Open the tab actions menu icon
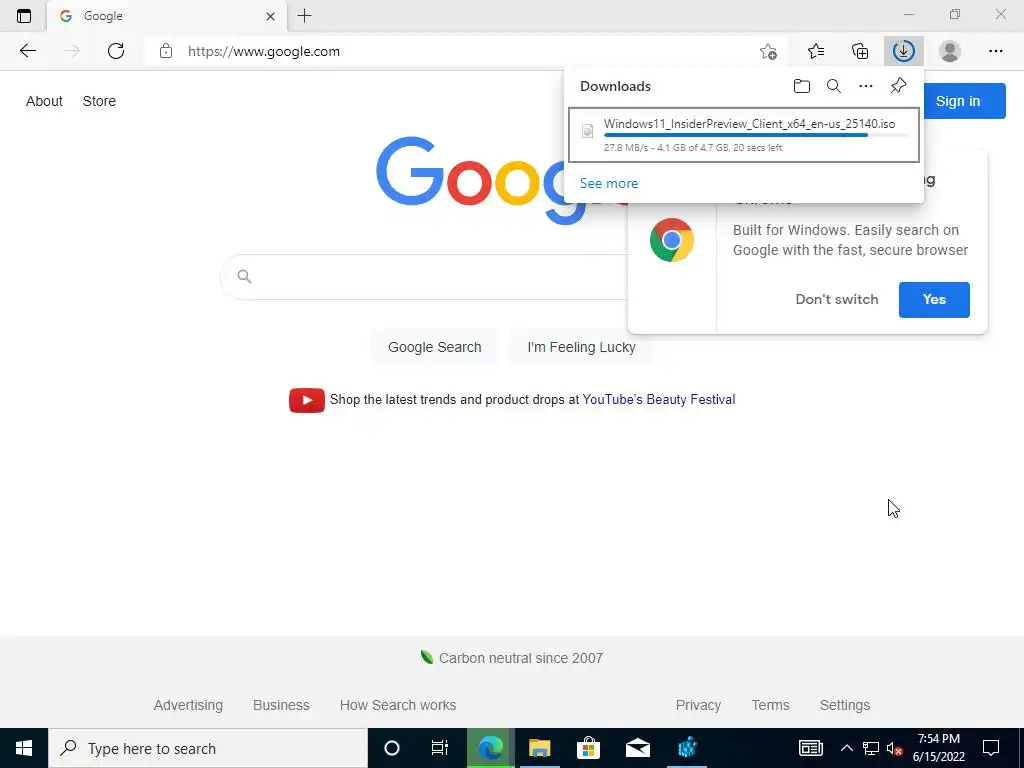The height and width of the screenshot is (768, 1024). [24, 16]
